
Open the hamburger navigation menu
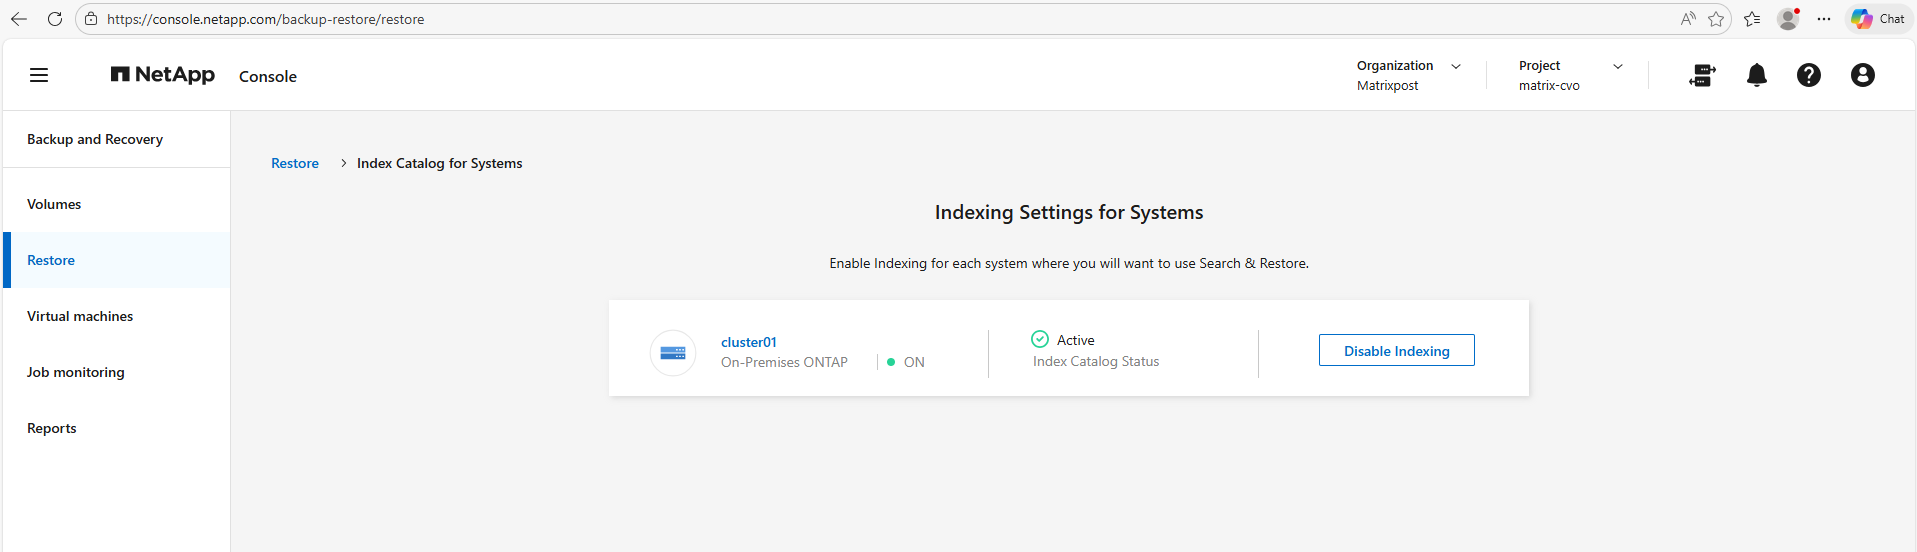point(39,75)
